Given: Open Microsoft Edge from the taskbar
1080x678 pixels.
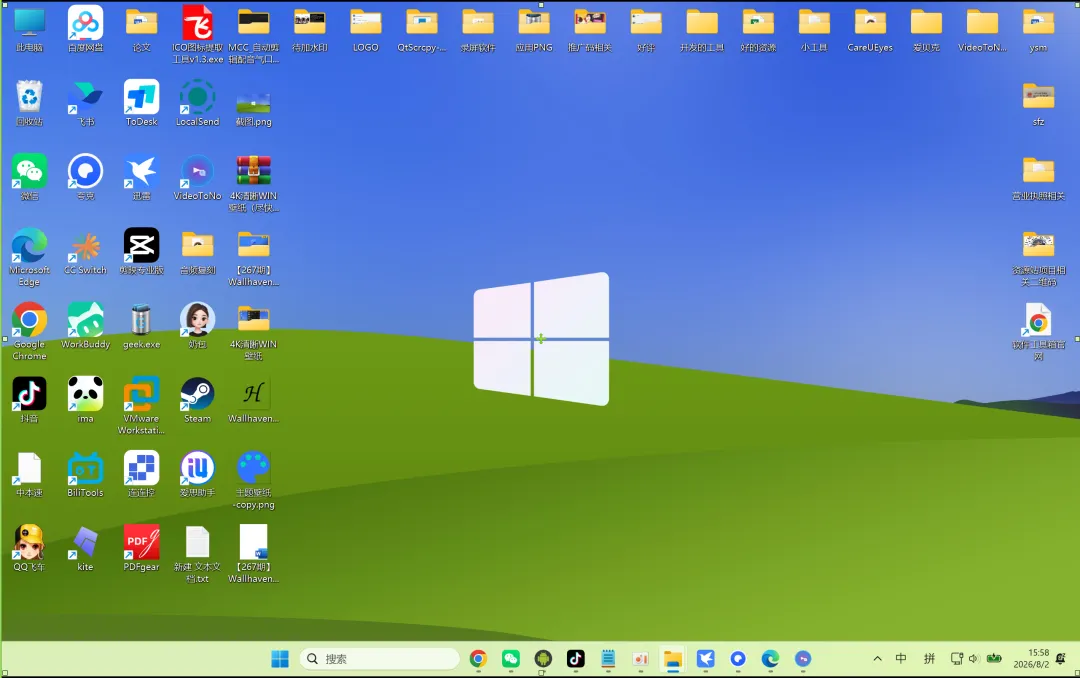Looking at the screenshot, I should coord(770,659).
